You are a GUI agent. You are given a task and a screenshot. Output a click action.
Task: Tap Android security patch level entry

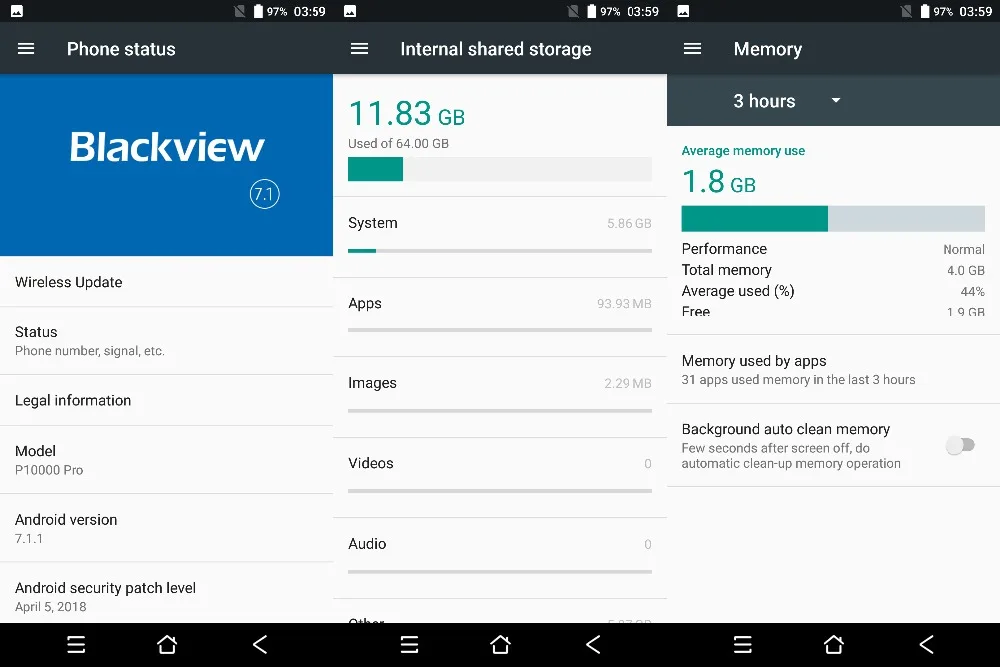(166, 593)
